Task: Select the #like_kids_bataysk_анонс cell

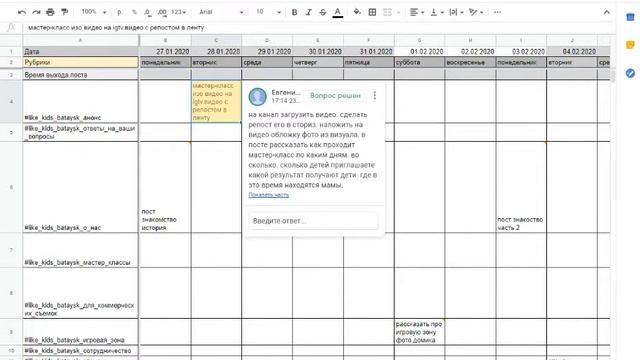Action: tap(81, 101)
